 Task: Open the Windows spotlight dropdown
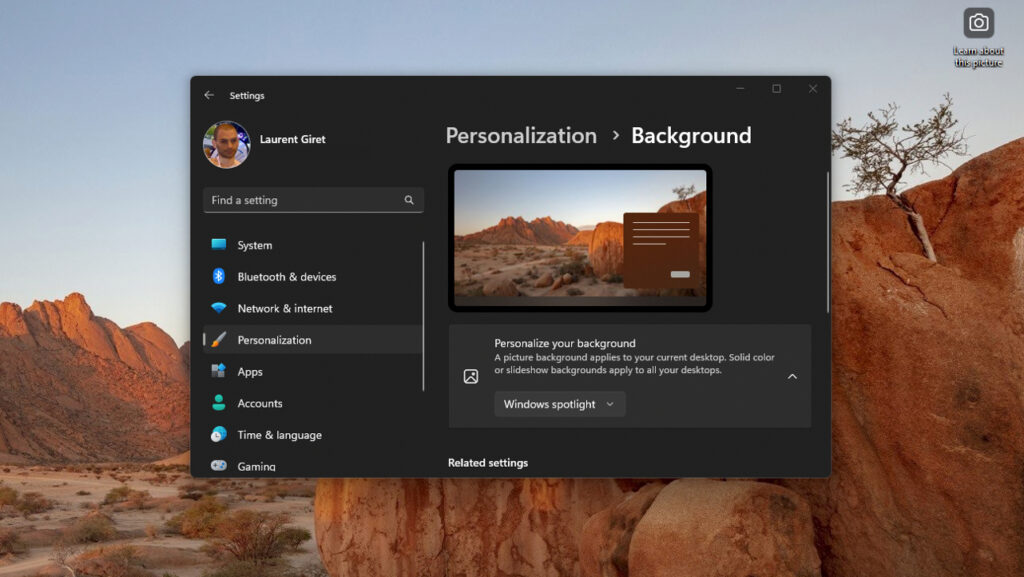[559, 404]
